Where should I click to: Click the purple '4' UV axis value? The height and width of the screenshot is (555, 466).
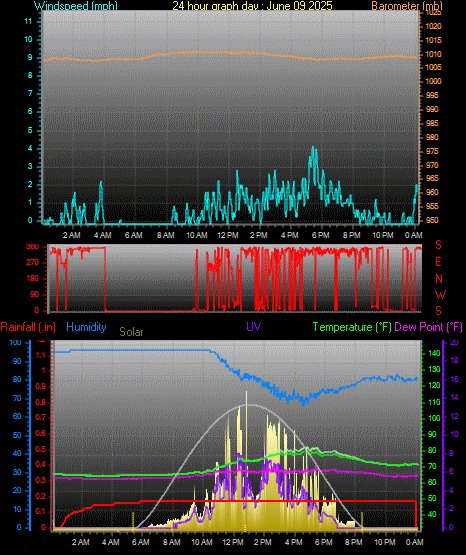pos(451,490)
